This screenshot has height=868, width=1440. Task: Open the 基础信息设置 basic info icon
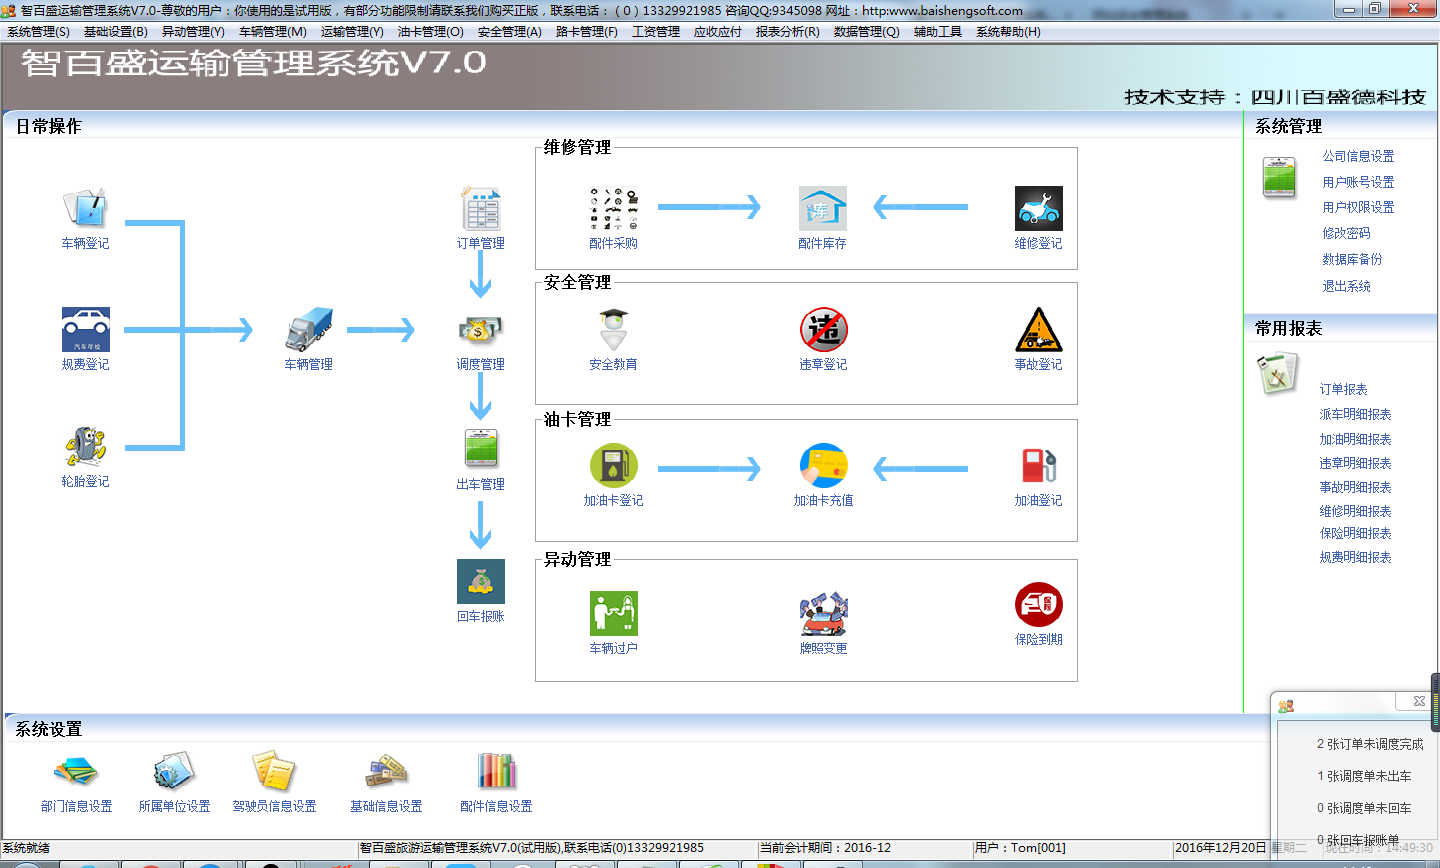point(386,771)
